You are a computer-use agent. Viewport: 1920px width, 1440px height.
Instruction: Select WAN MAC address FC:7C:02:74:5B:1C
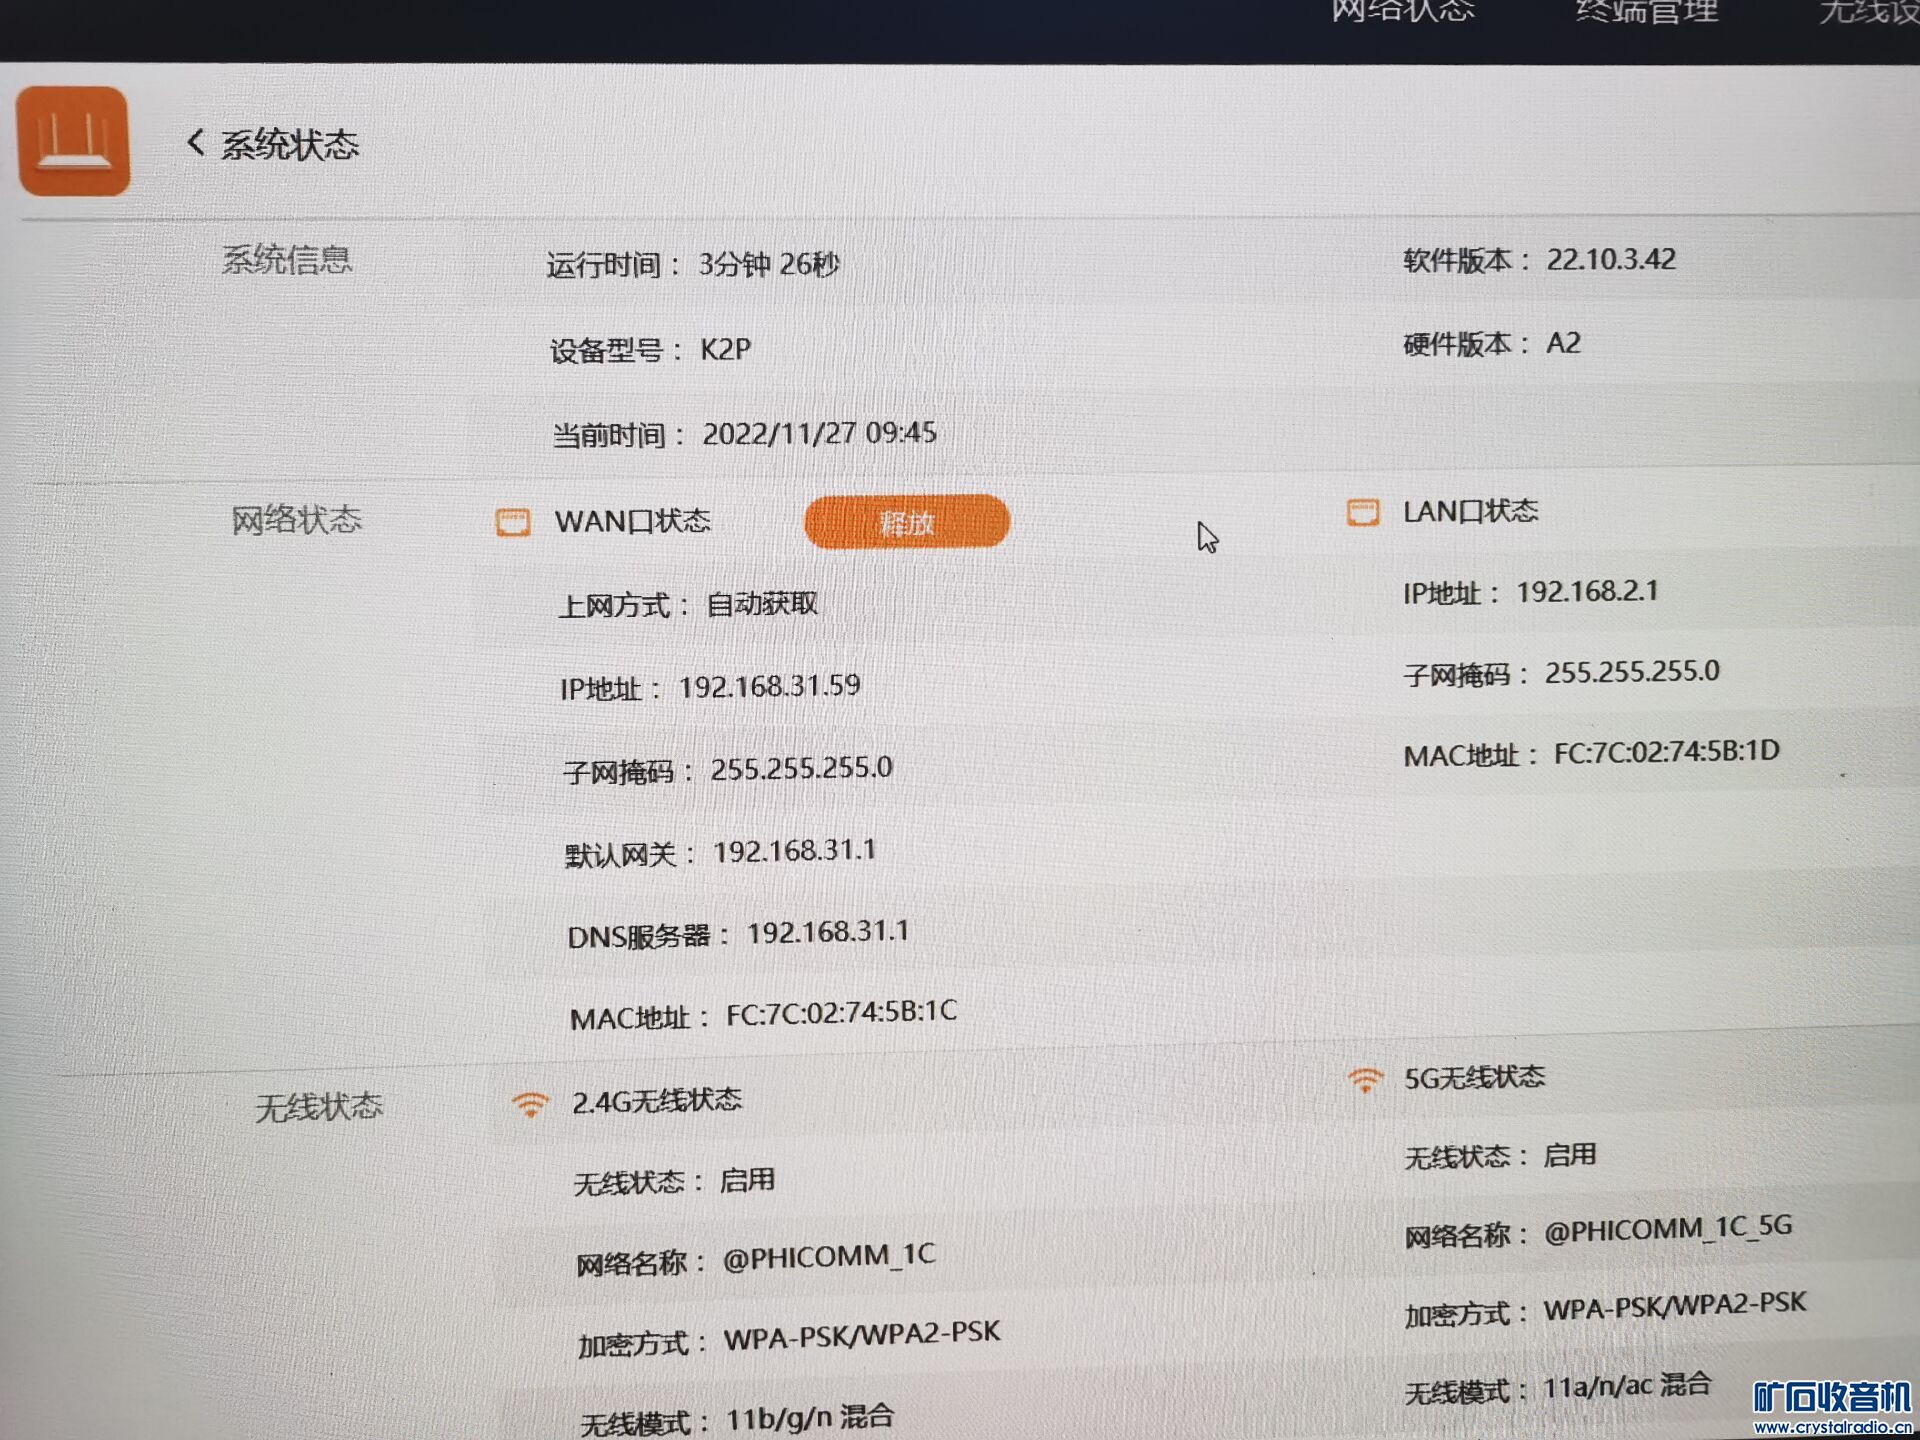[x=841, y=1013]
